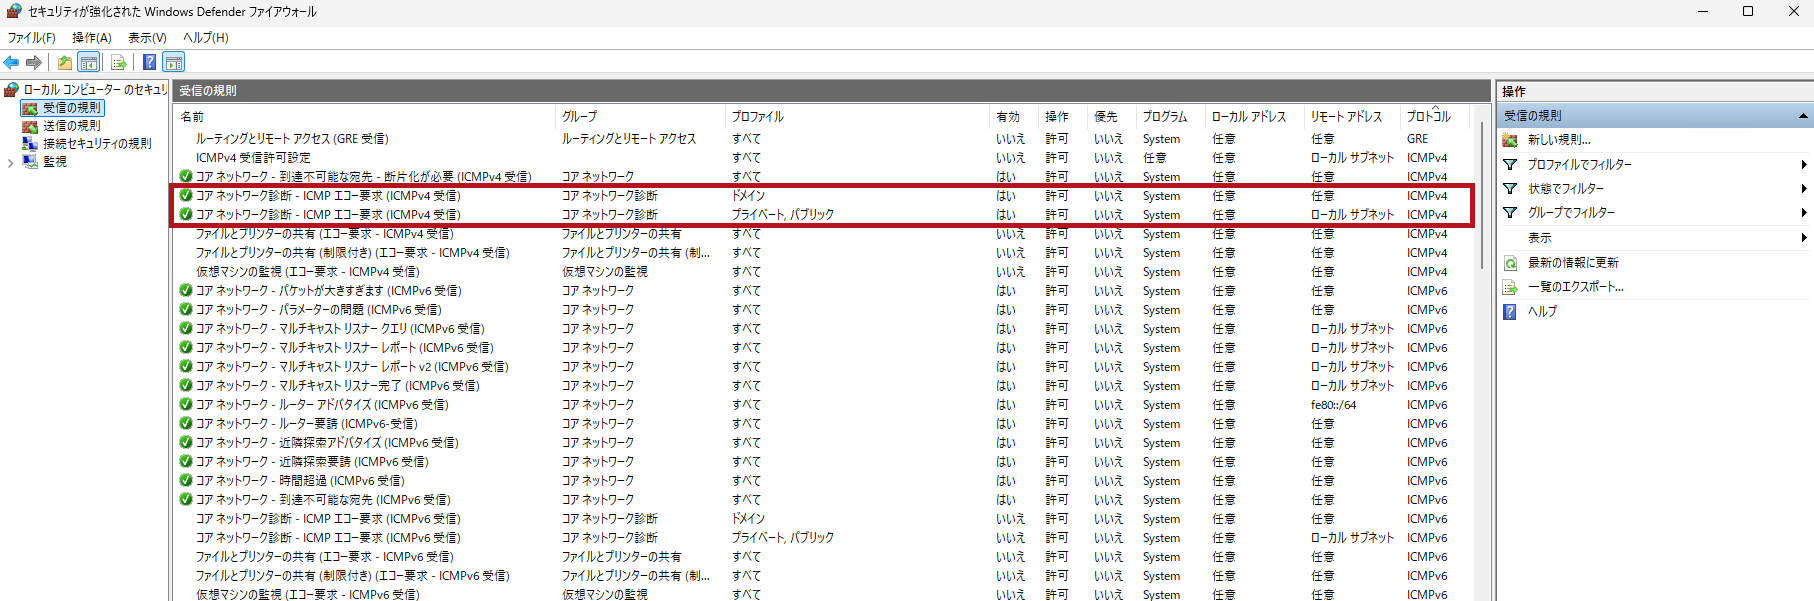Select マルチキャスト リスナー クエリ (ICMPv6 受信) rule
The width and height of the screenshot is (1814, 601).
pyautogui.click(x=340, y=329)
